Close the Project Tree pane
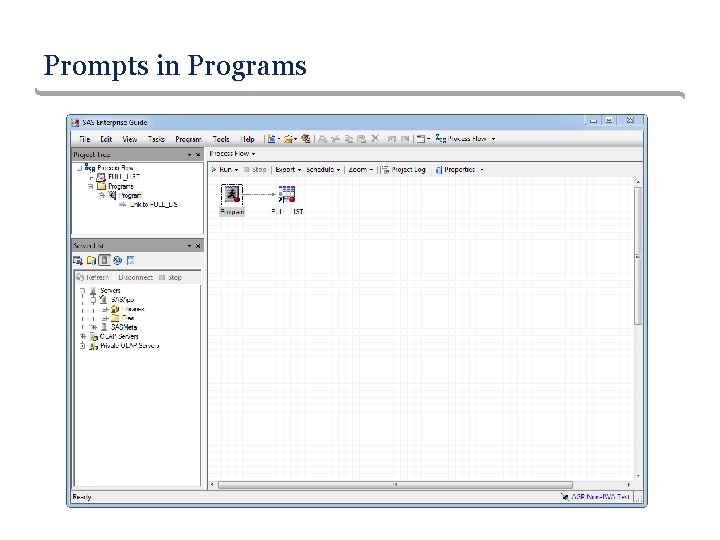This screenshot has width=720, height=540. 198,155
